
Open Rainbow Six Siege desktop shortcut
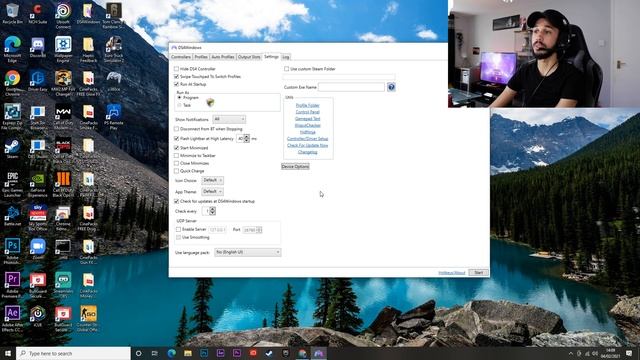click(113, 15)
